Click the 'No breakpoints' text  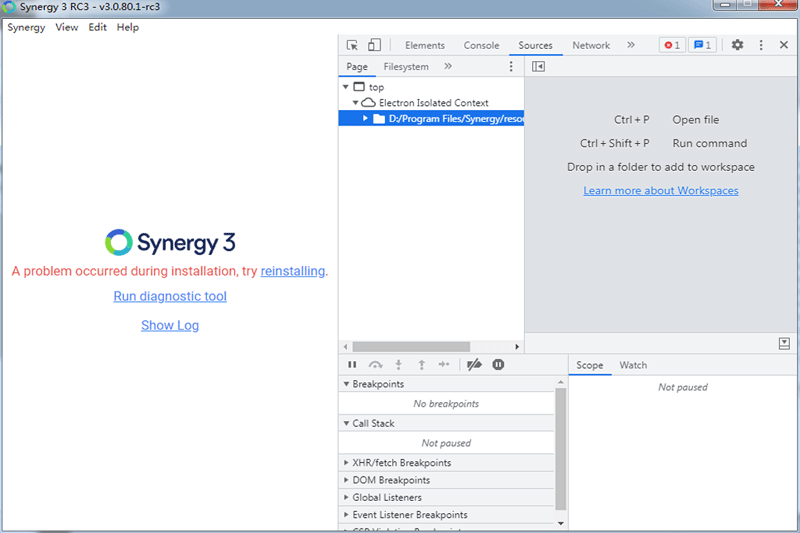446,404
